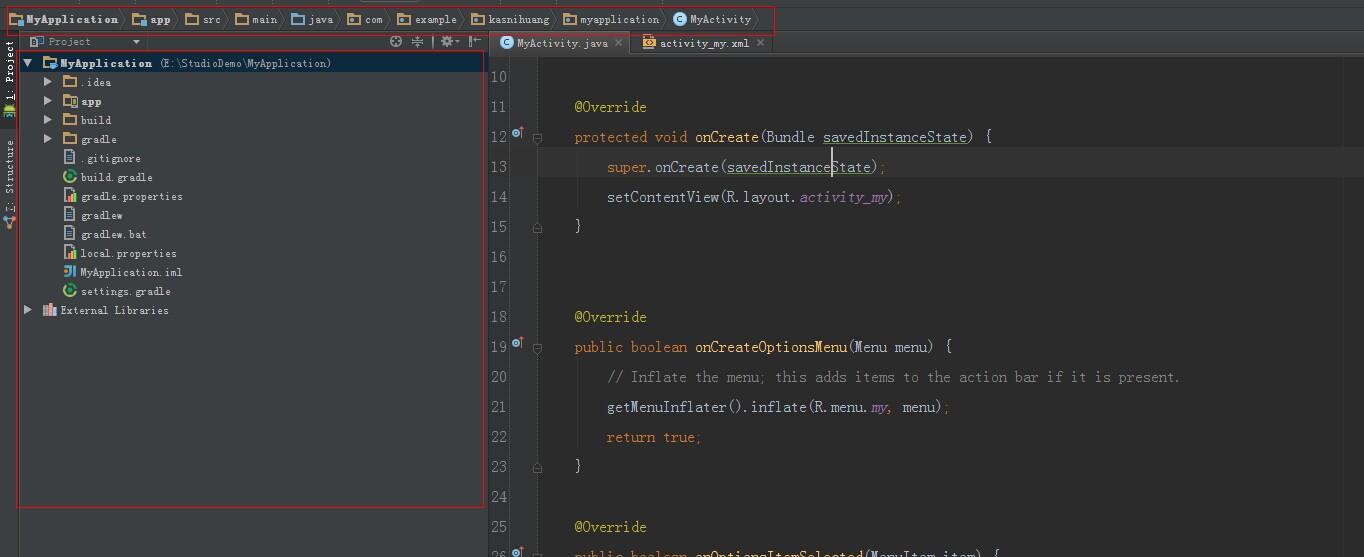Expand the gradle folder
This screenshot has width=1364, height=557.
pyautogui.click(x=48, y=139)
